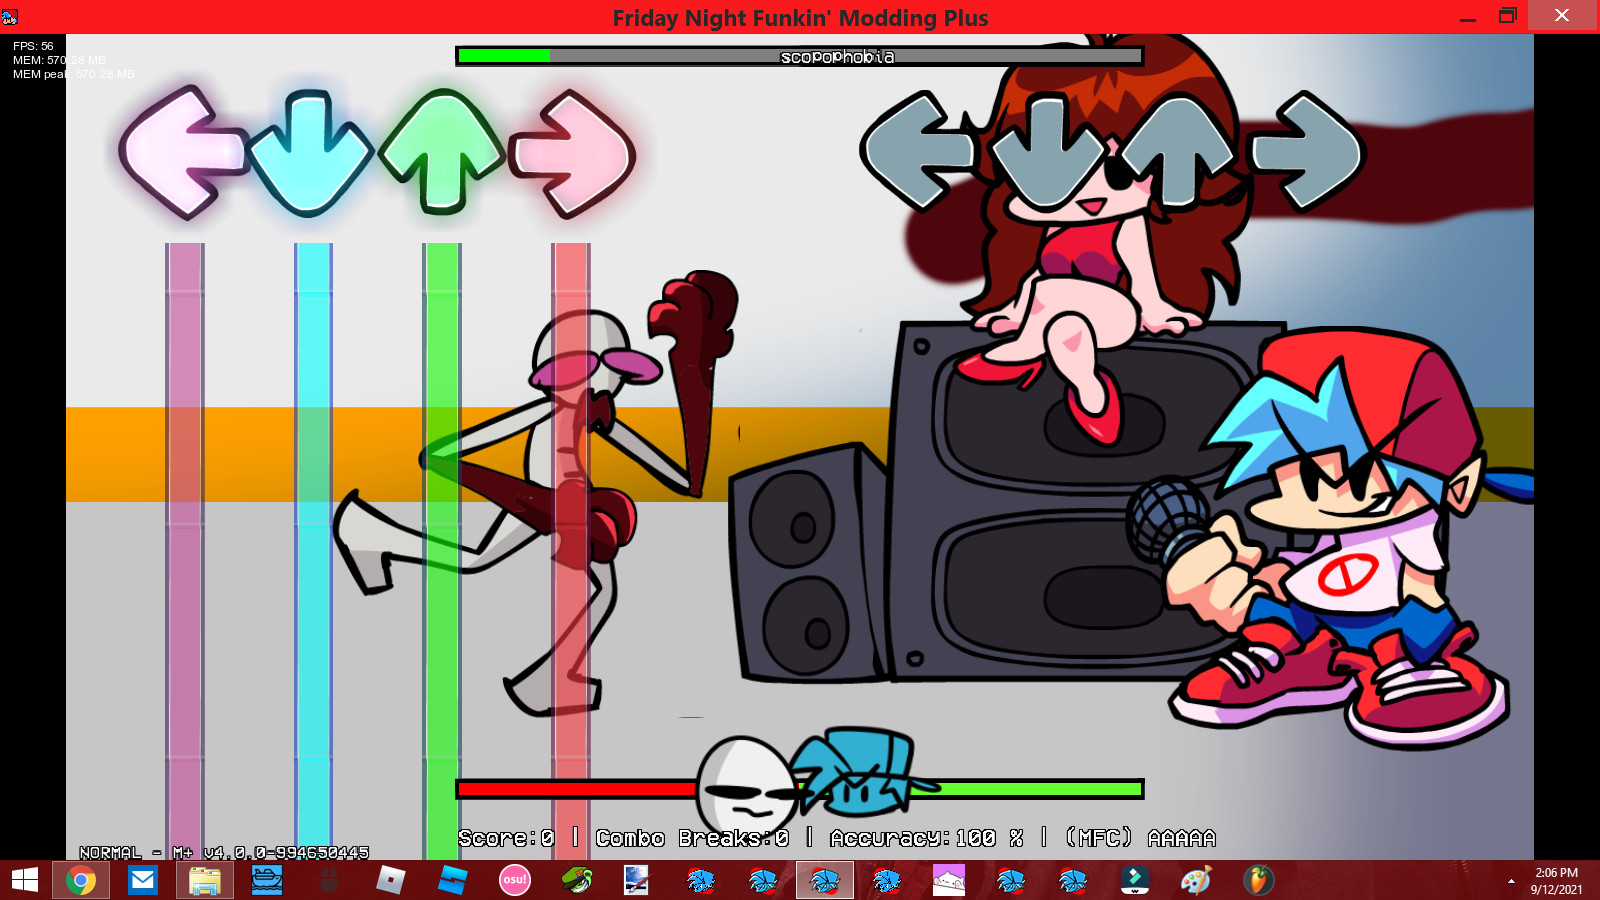Click the glowing pink right arrow receptor

572,153
